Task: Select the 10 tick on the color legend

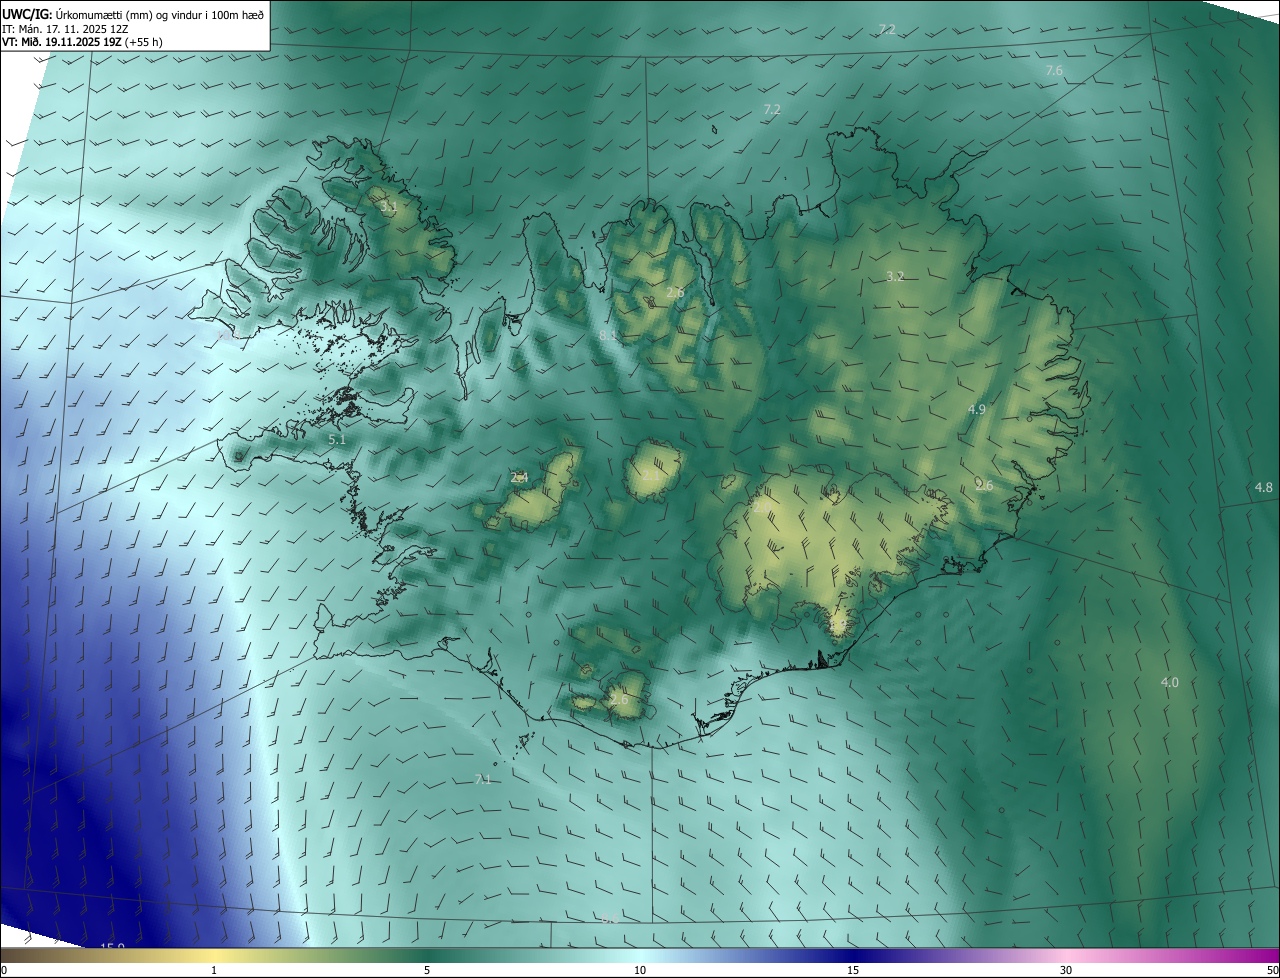Action: pyautogui.click(x=640, y=970)
